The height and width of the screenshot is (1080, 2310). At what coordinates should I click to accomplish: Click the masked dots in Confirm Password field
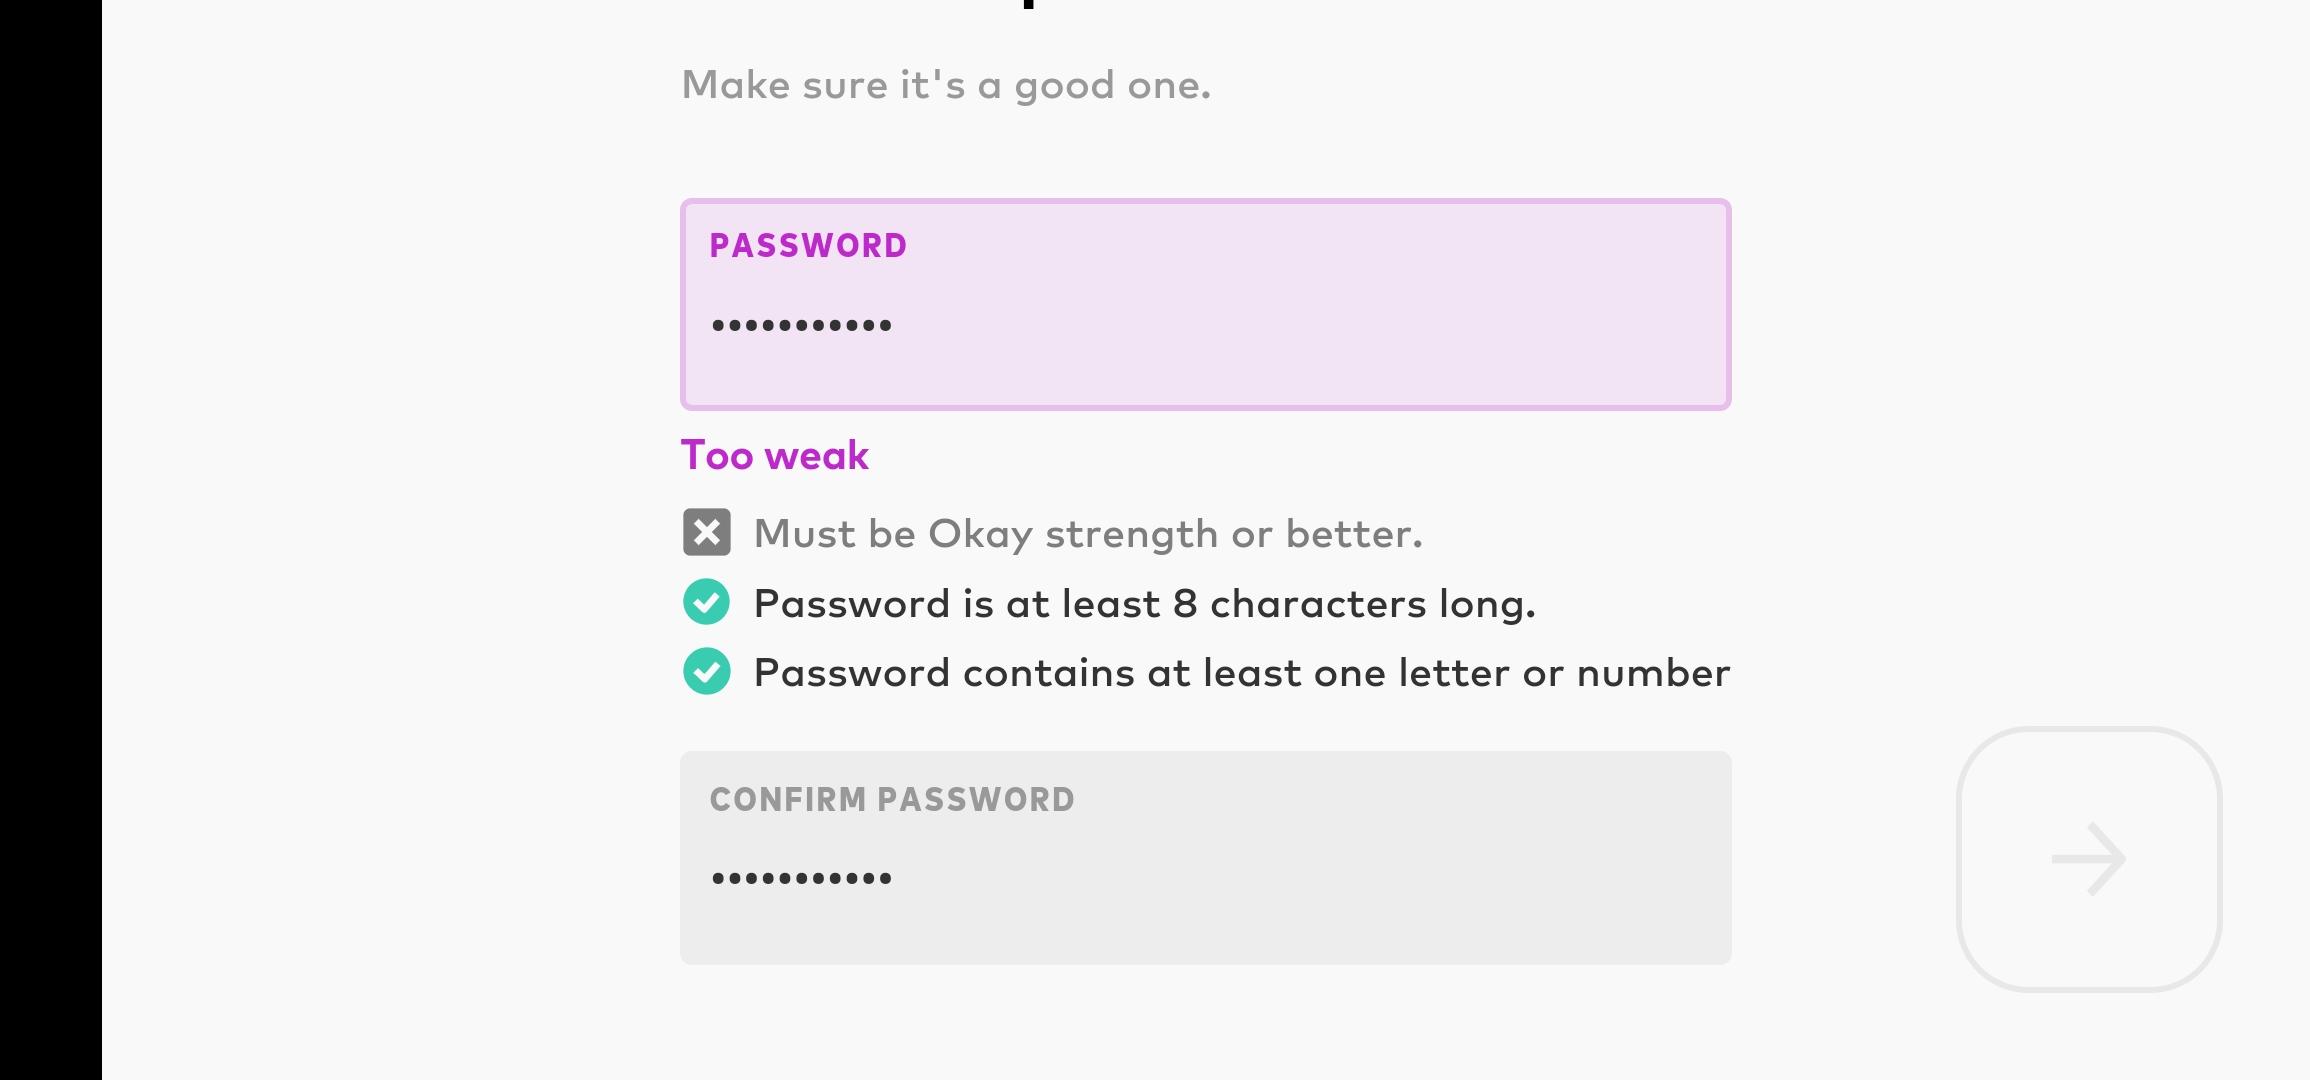(801, 878)
